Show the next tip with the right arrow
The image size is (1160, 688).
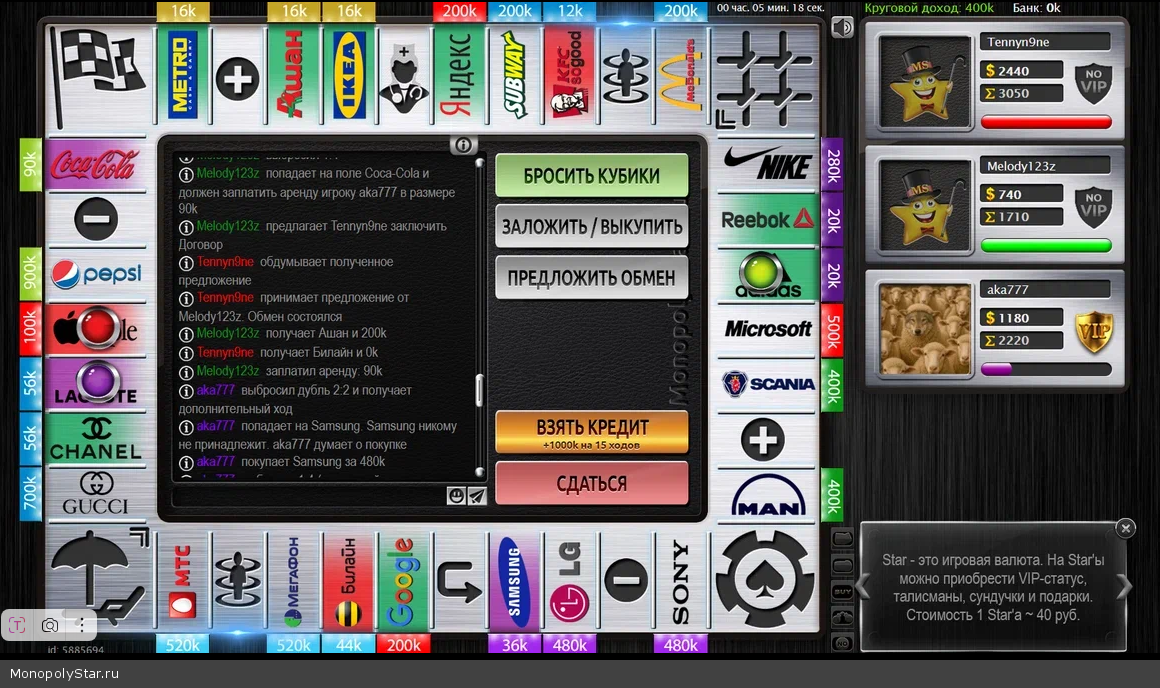[x=1124, y=587]
